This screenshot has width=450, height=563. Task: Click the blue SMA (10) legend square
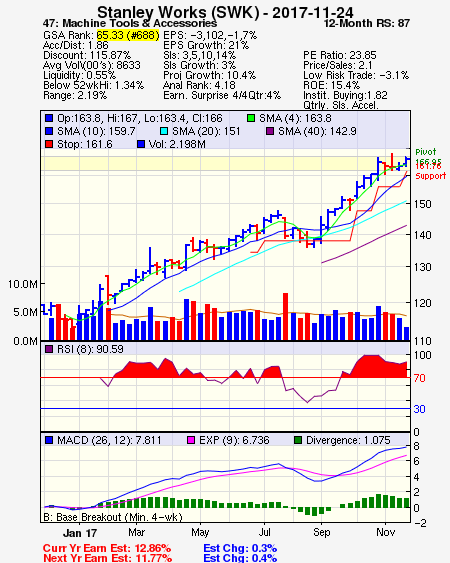(x=49, y=131)
